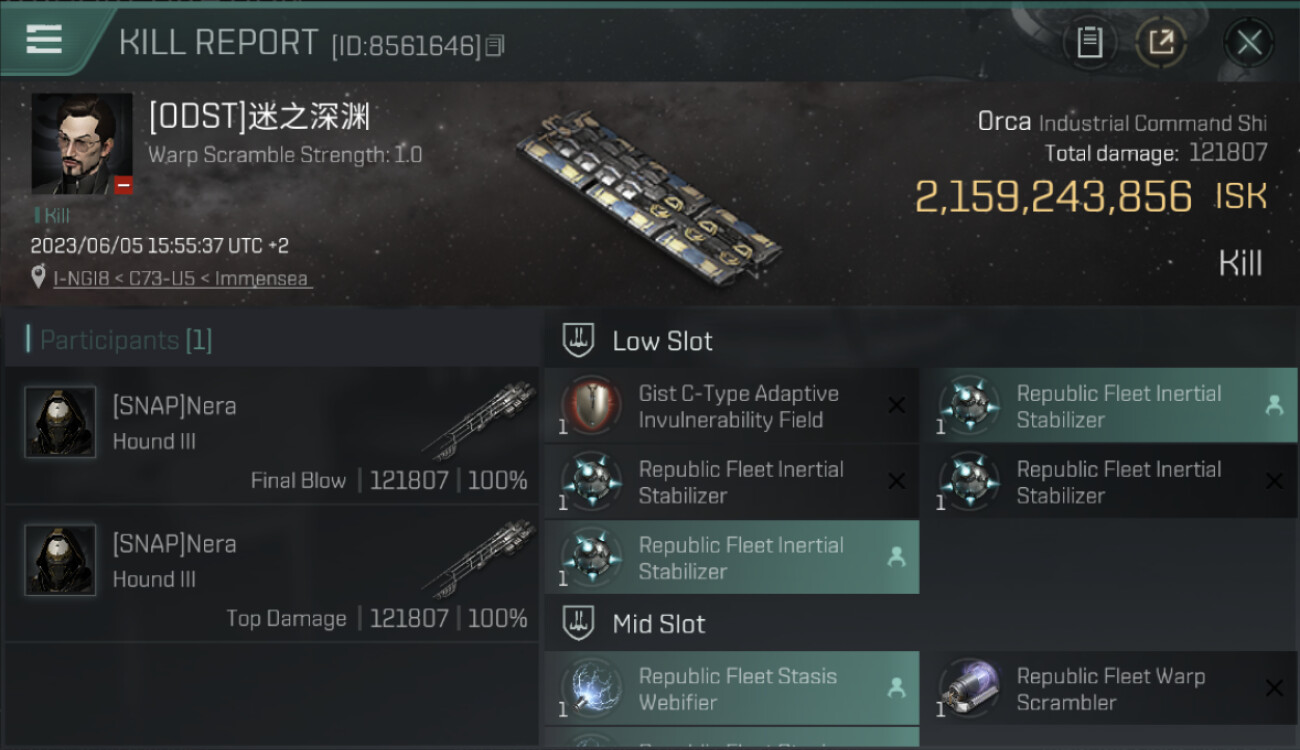The width and height of the screenshot is (1300, 750).
Task: Close the kill report window
Action: [1248, 42]
